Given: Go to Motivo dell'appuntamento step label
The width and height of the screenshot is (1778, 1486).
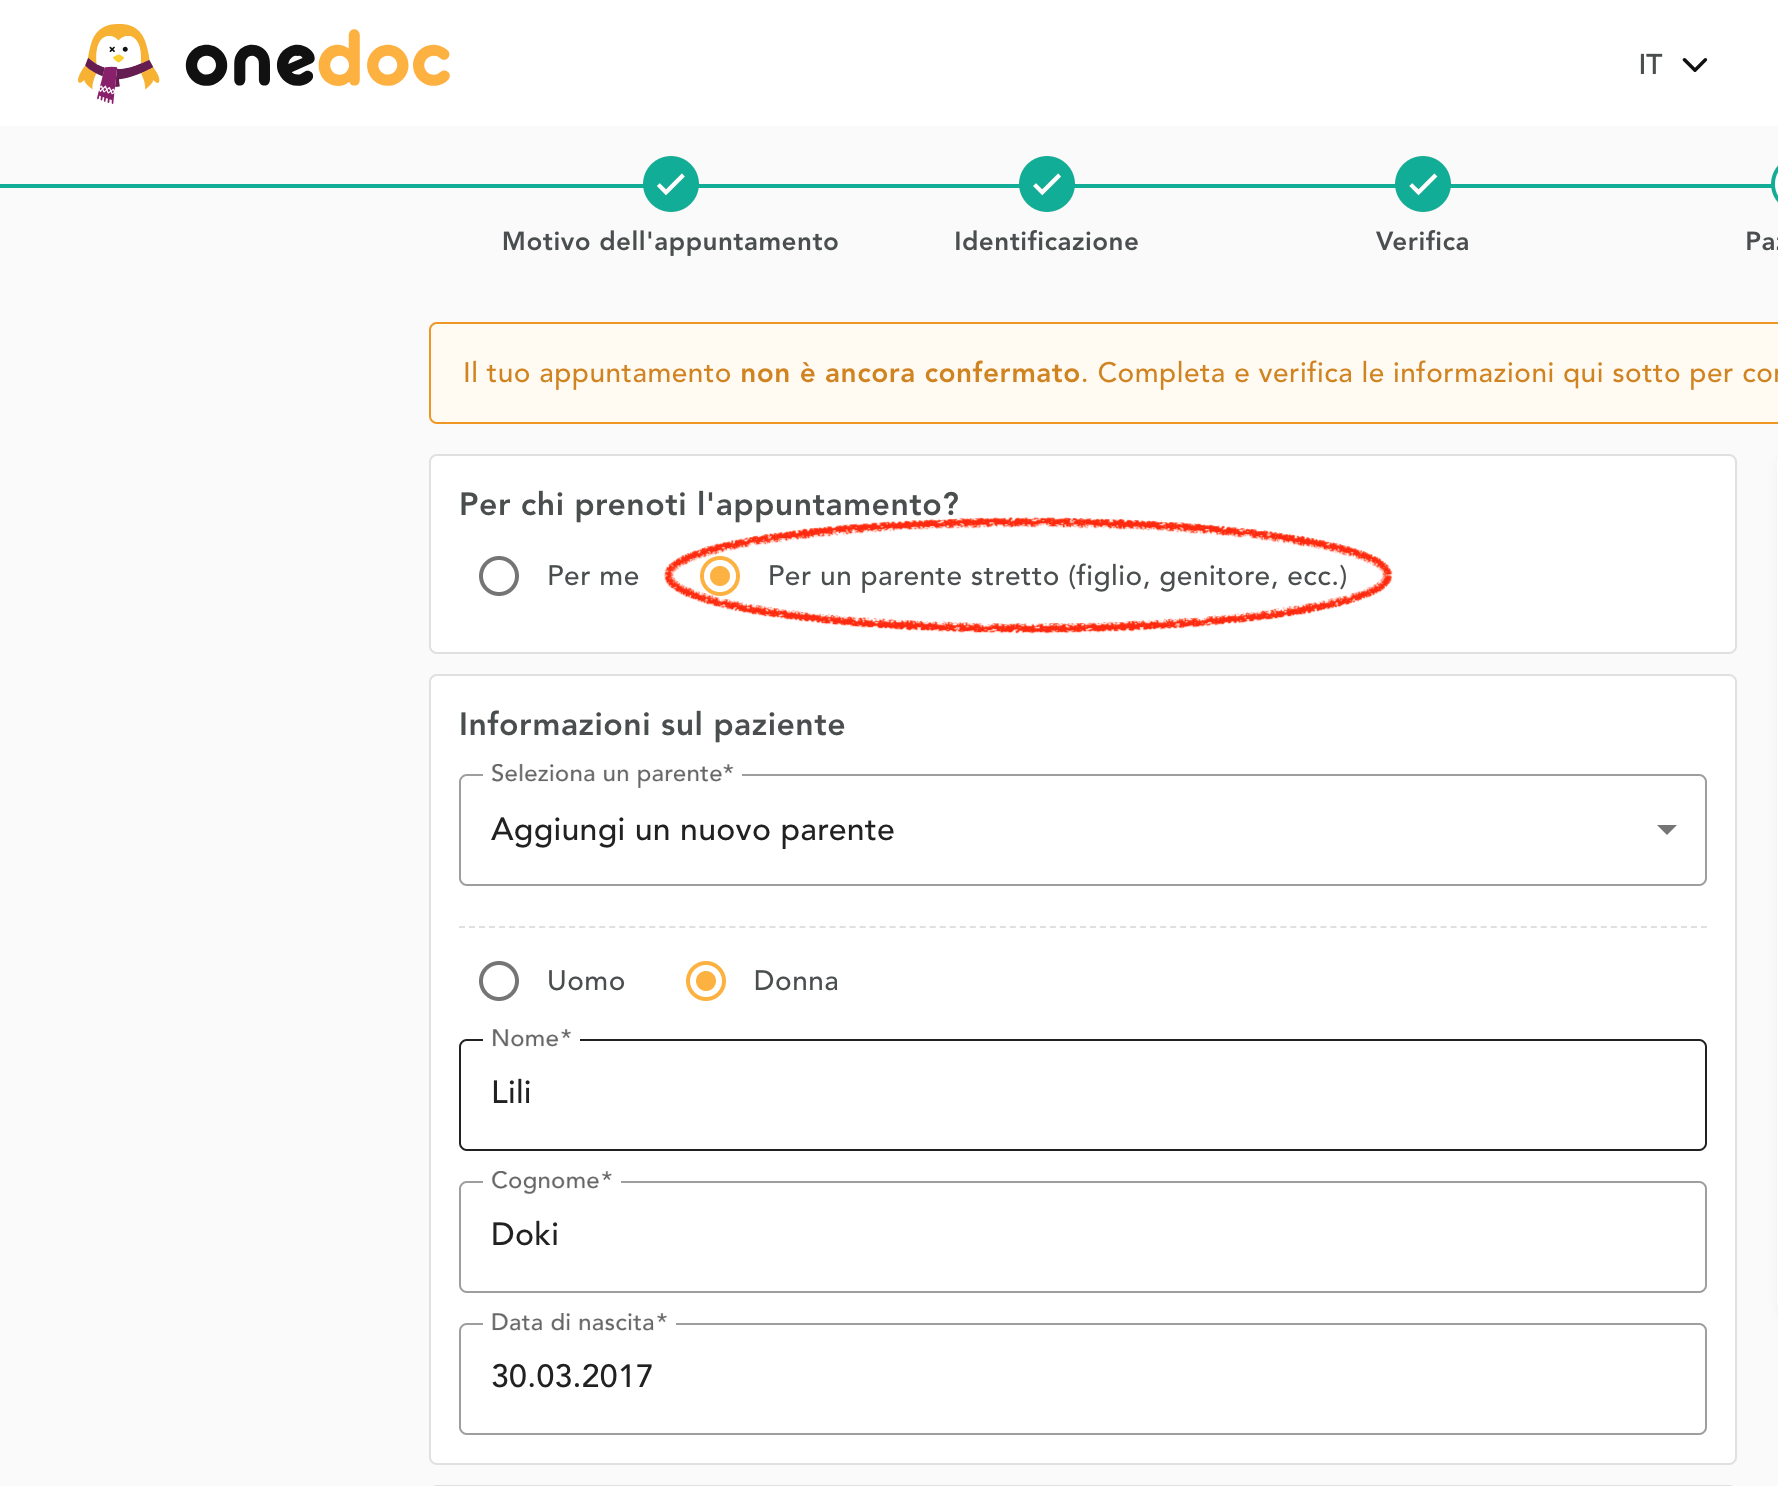Looking at the screenshot, I should click(670, 242).
